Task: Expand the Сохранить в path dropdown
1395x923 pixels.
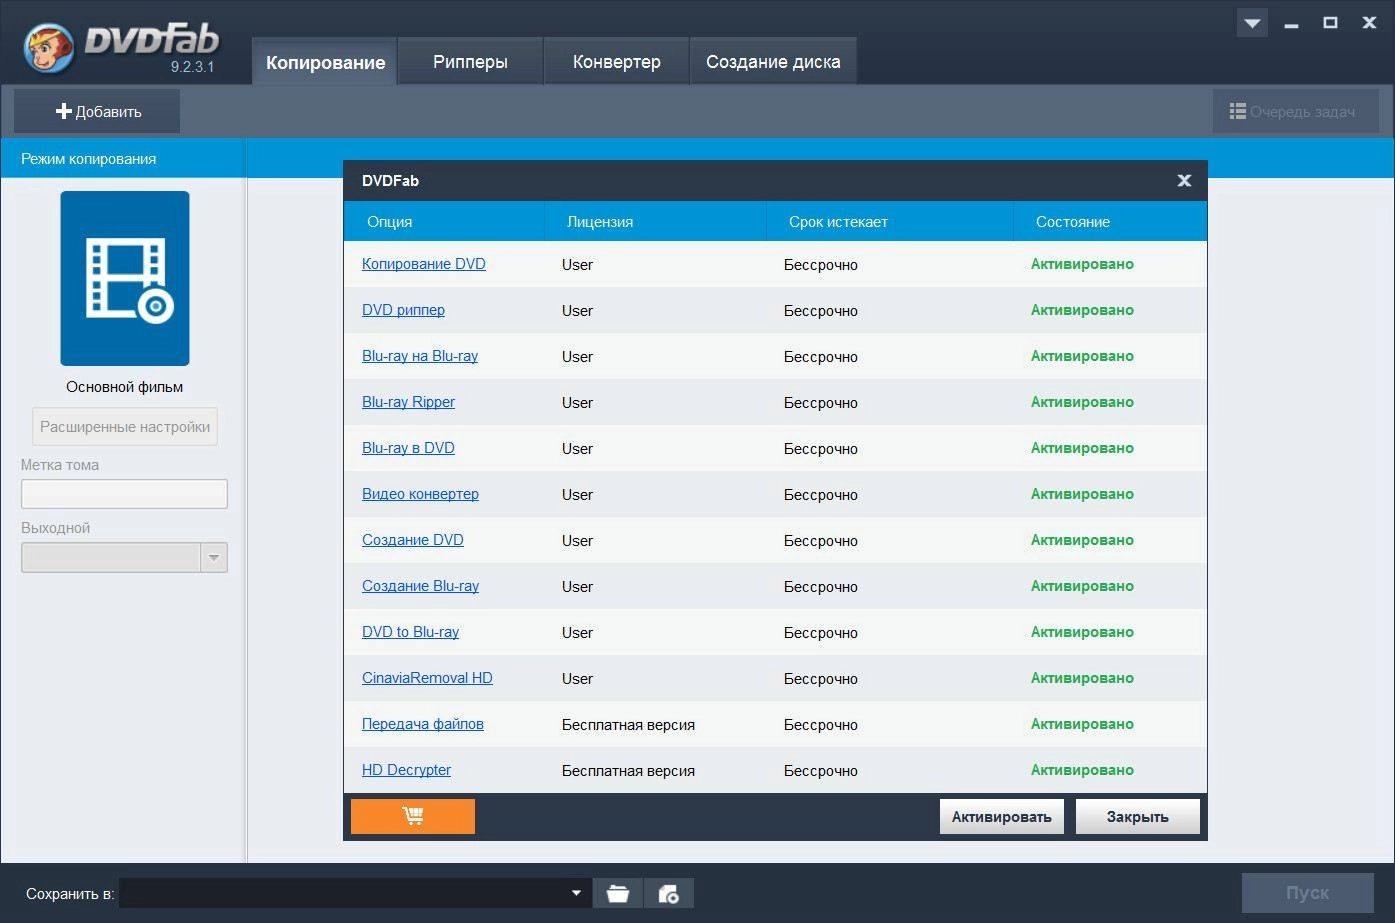Action: pos(576,893)
